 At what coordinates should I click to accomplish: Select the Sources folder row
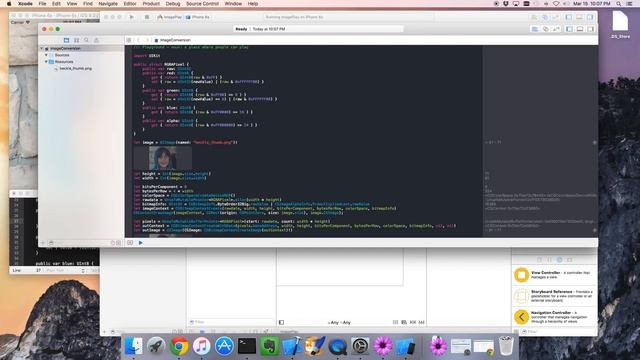[81, 55]
